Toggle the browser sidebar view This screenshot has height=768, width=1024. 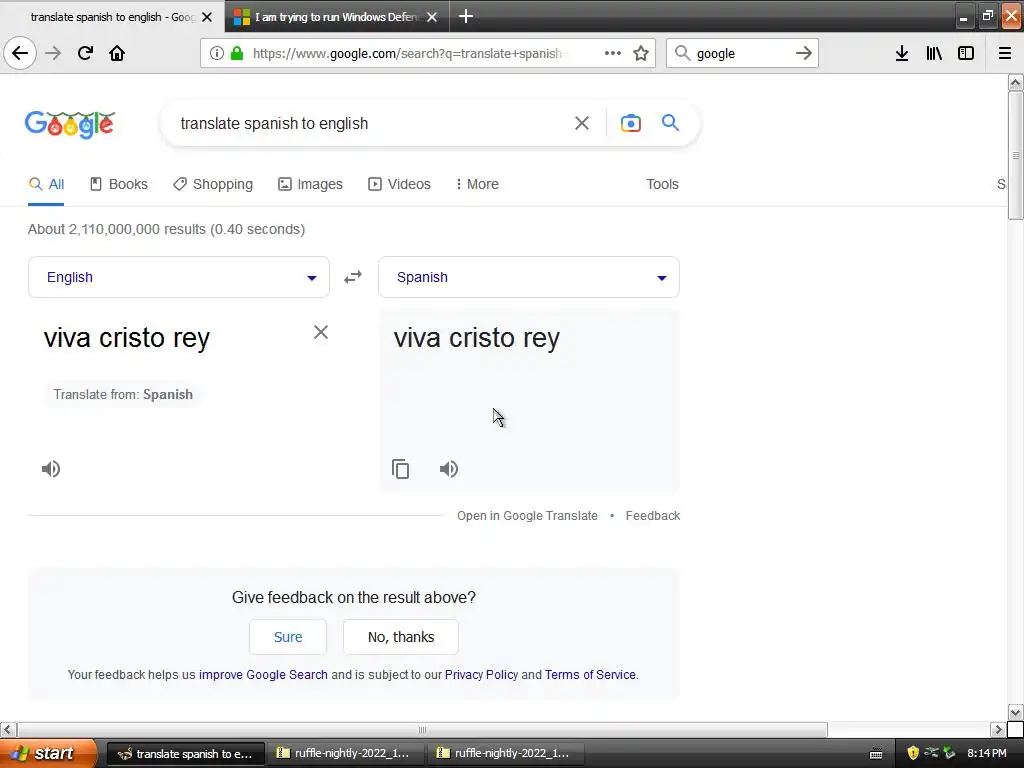pyautogui.click(x=966, y=53)
